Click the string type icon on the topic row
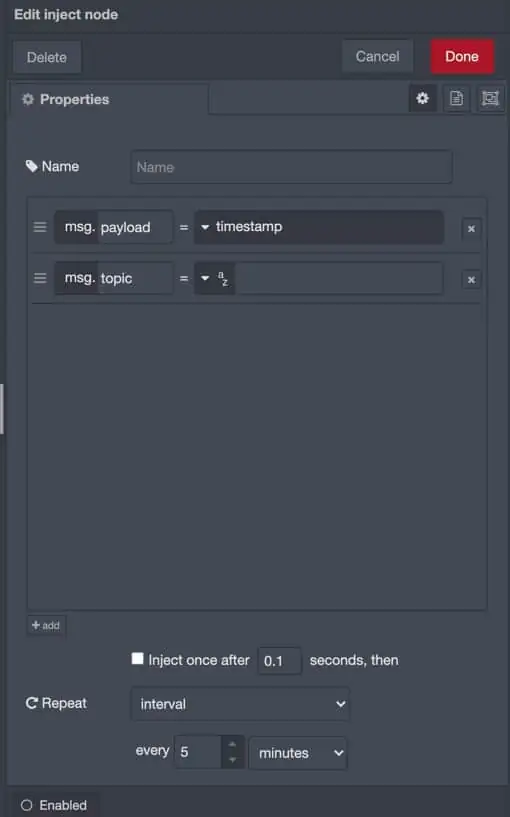Viewport: 510px width, 817px height. point(223,278)
